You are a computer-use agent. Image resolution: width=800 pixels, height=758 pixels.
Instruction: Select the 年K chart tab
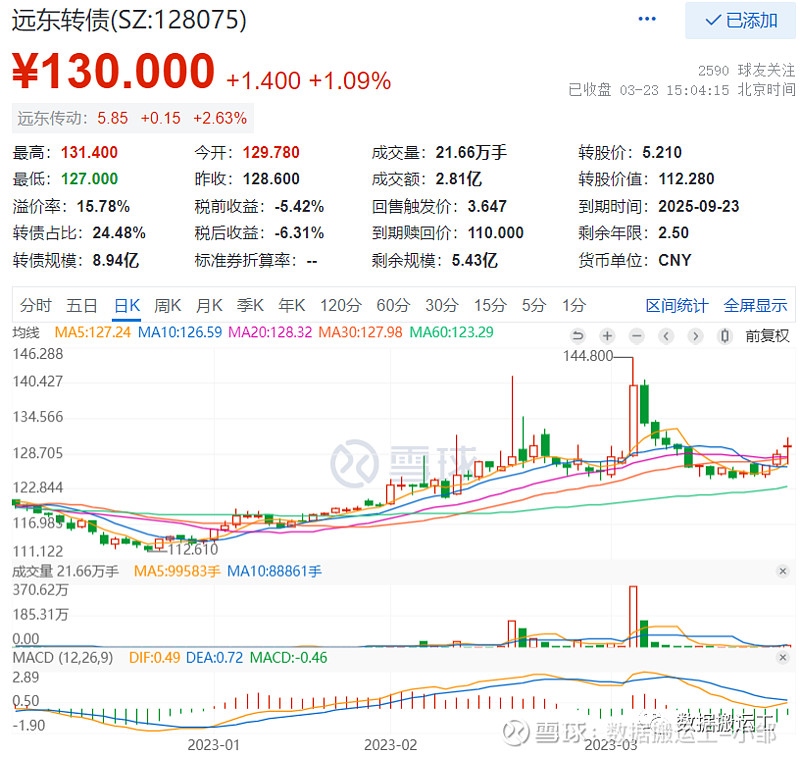(x=291, y=305)
